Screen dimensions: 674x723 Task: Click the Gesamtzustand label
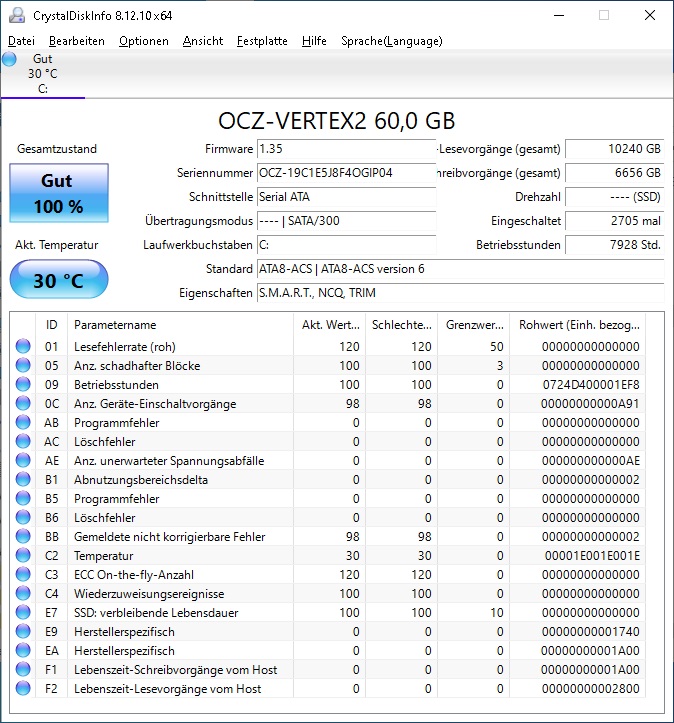coord(57,149)
